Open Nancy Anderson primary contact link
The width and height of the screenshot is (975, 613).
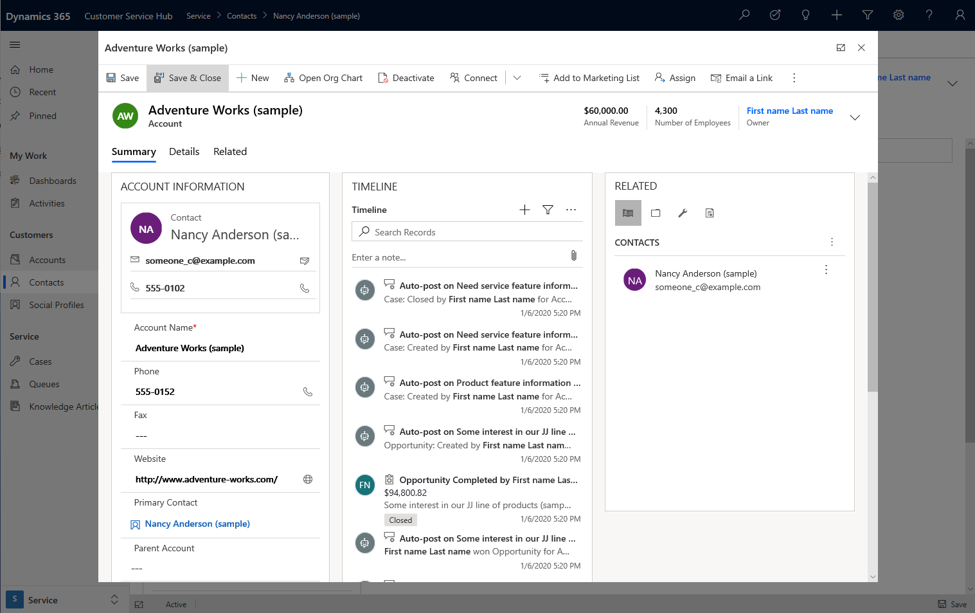[x=197, y=524]
